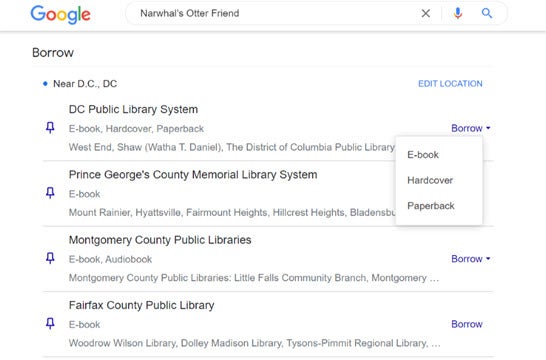Open the DC Public Library Borrow dropdown
This screenshot has width=546, height=360.
click(x=471, y=128)
